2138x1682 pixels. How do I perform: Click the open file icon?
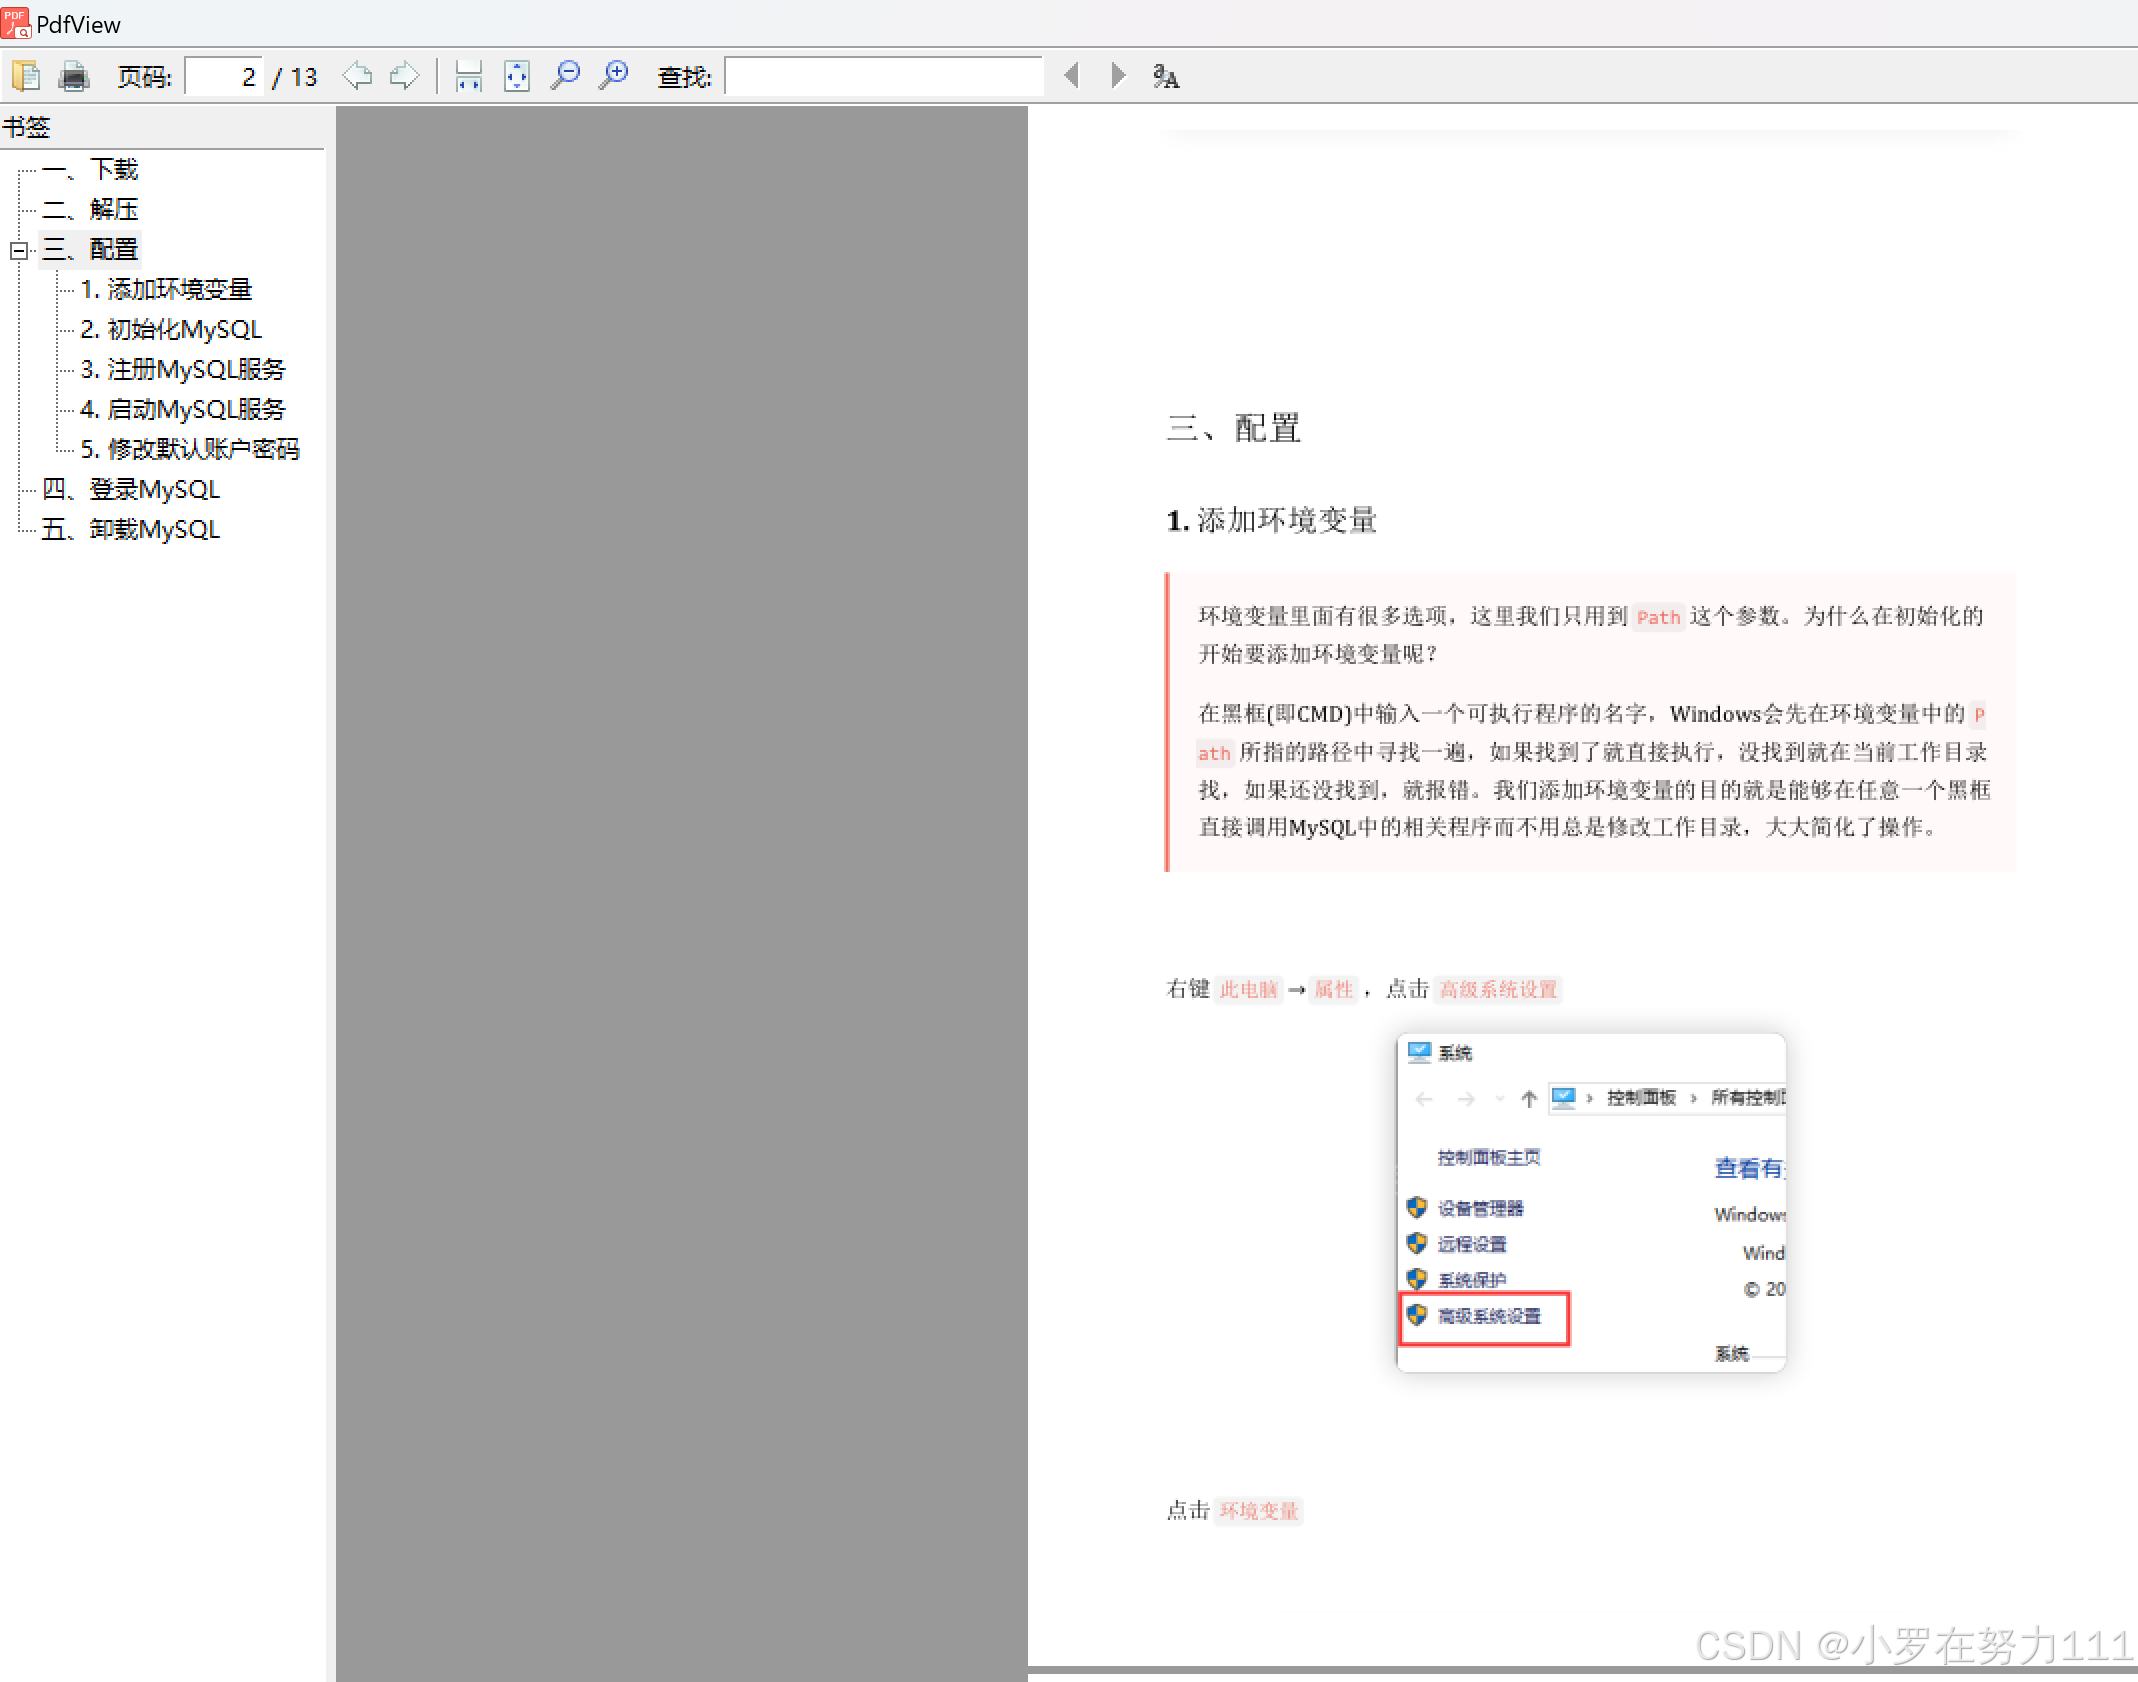click(x=25, y=76)
